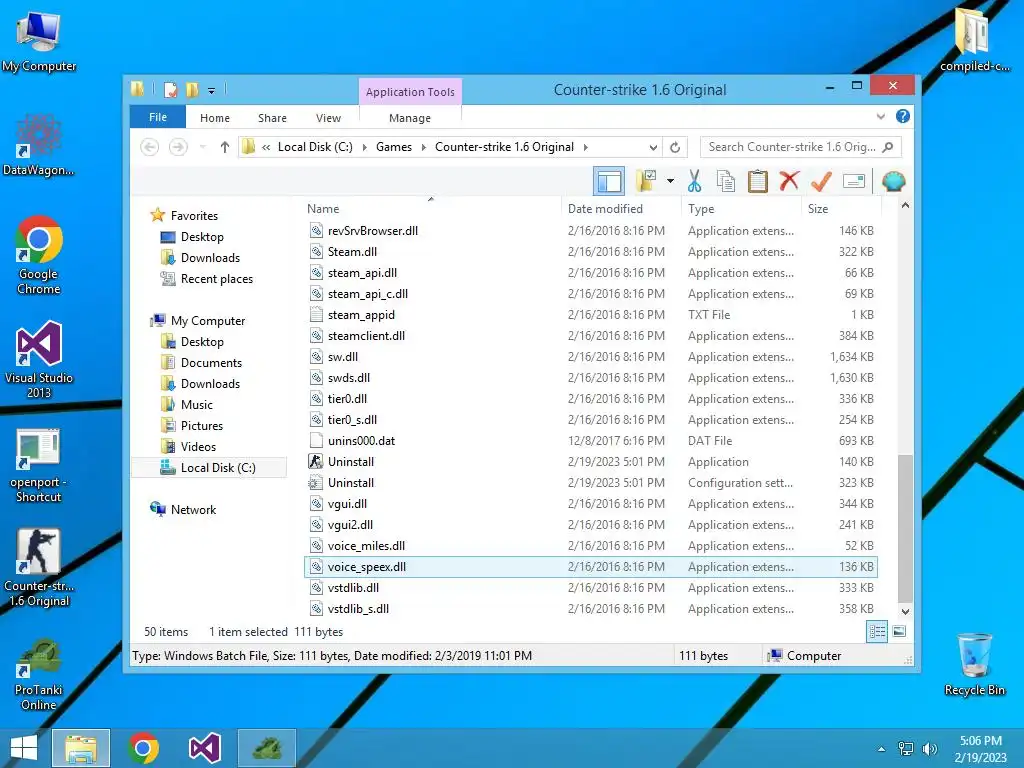Image resolution: width=1024 pixels, height=768 pixels.
Task: Go back with the back arrow
Action: (x=150, y=147)
